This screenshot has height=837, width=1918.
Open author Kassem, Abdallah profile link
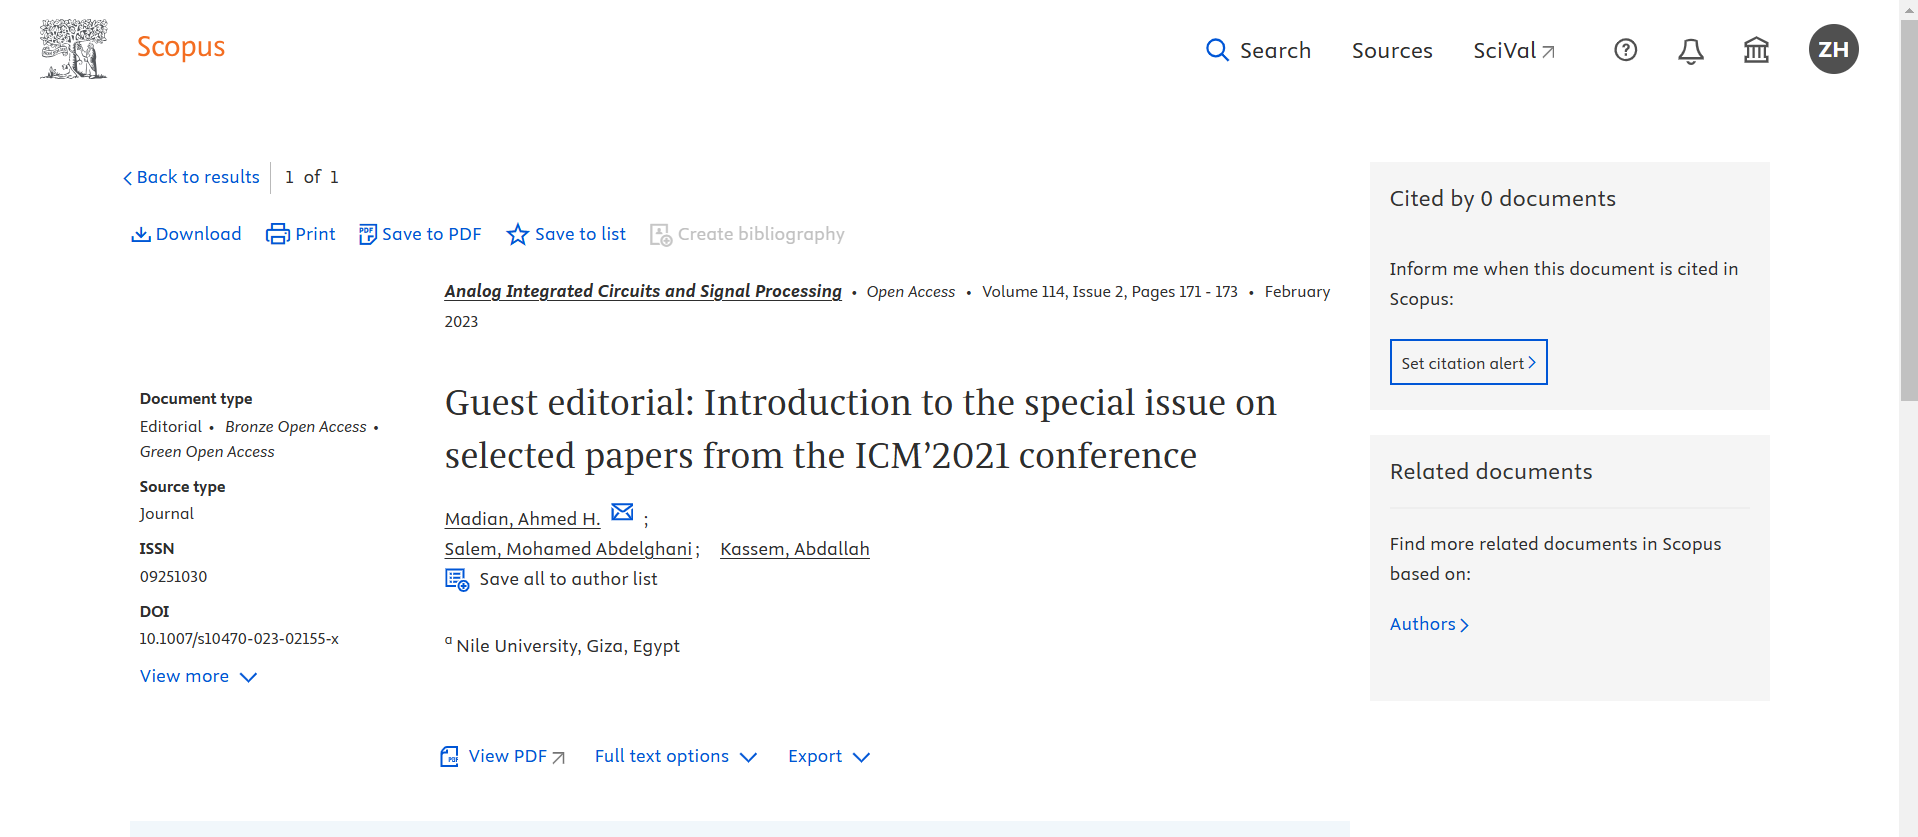pos(794,549)
